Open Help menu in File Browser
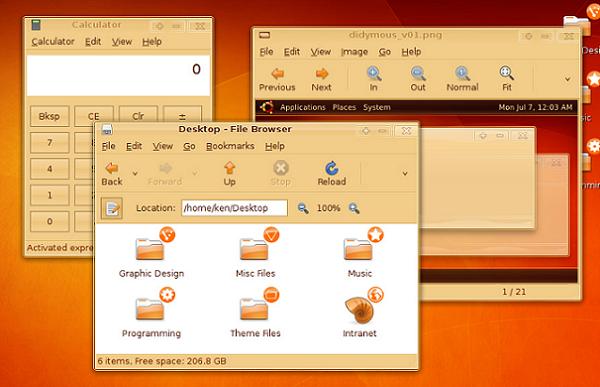This screenshot has height=387, width=600. coord(275,146)
